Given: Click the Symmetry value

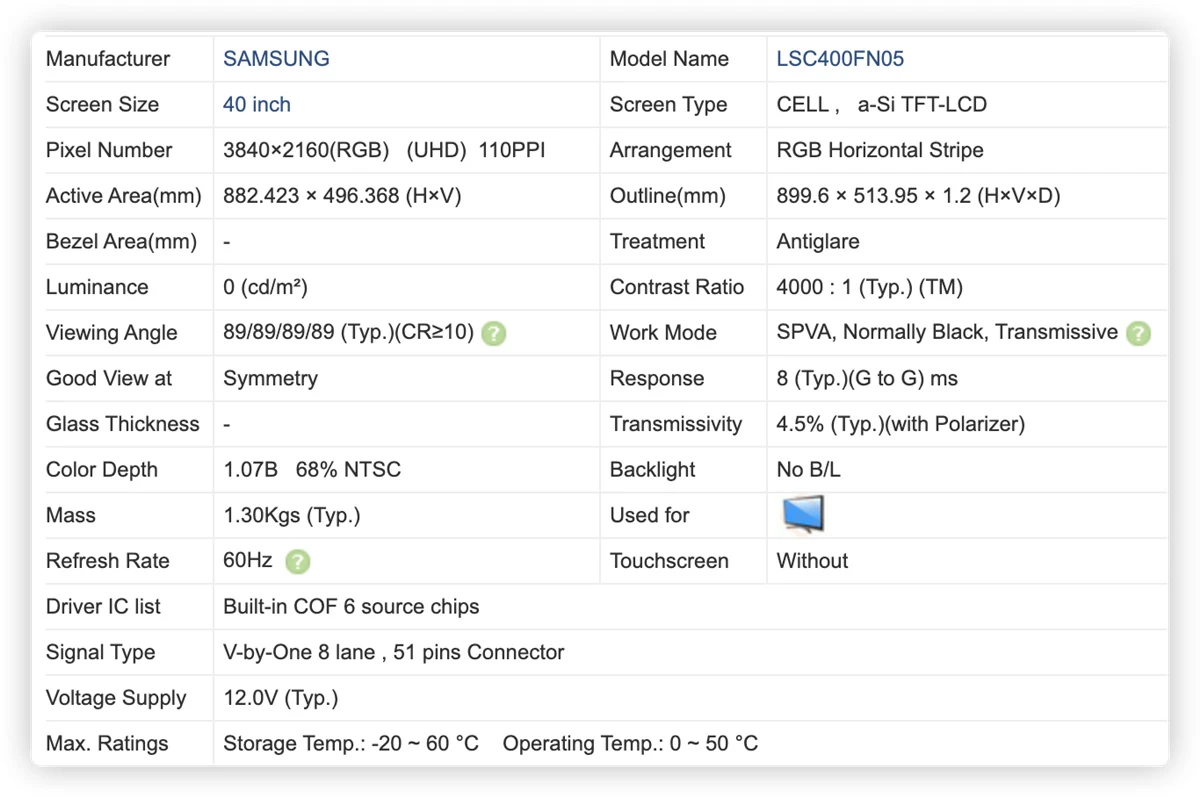Looking at the screenshot, I should (x=270, y=378).
